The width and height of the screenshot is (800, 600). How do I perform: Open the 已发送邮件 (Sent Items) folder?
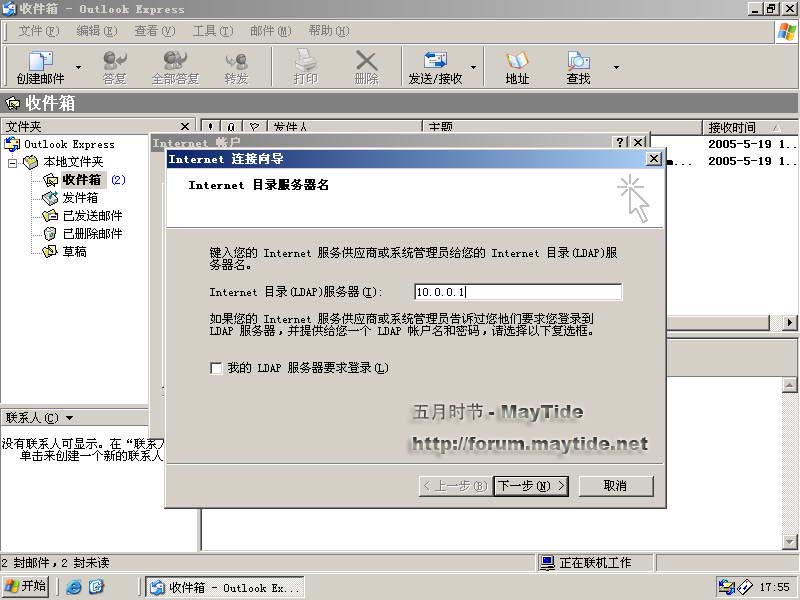tap(91, 216)
